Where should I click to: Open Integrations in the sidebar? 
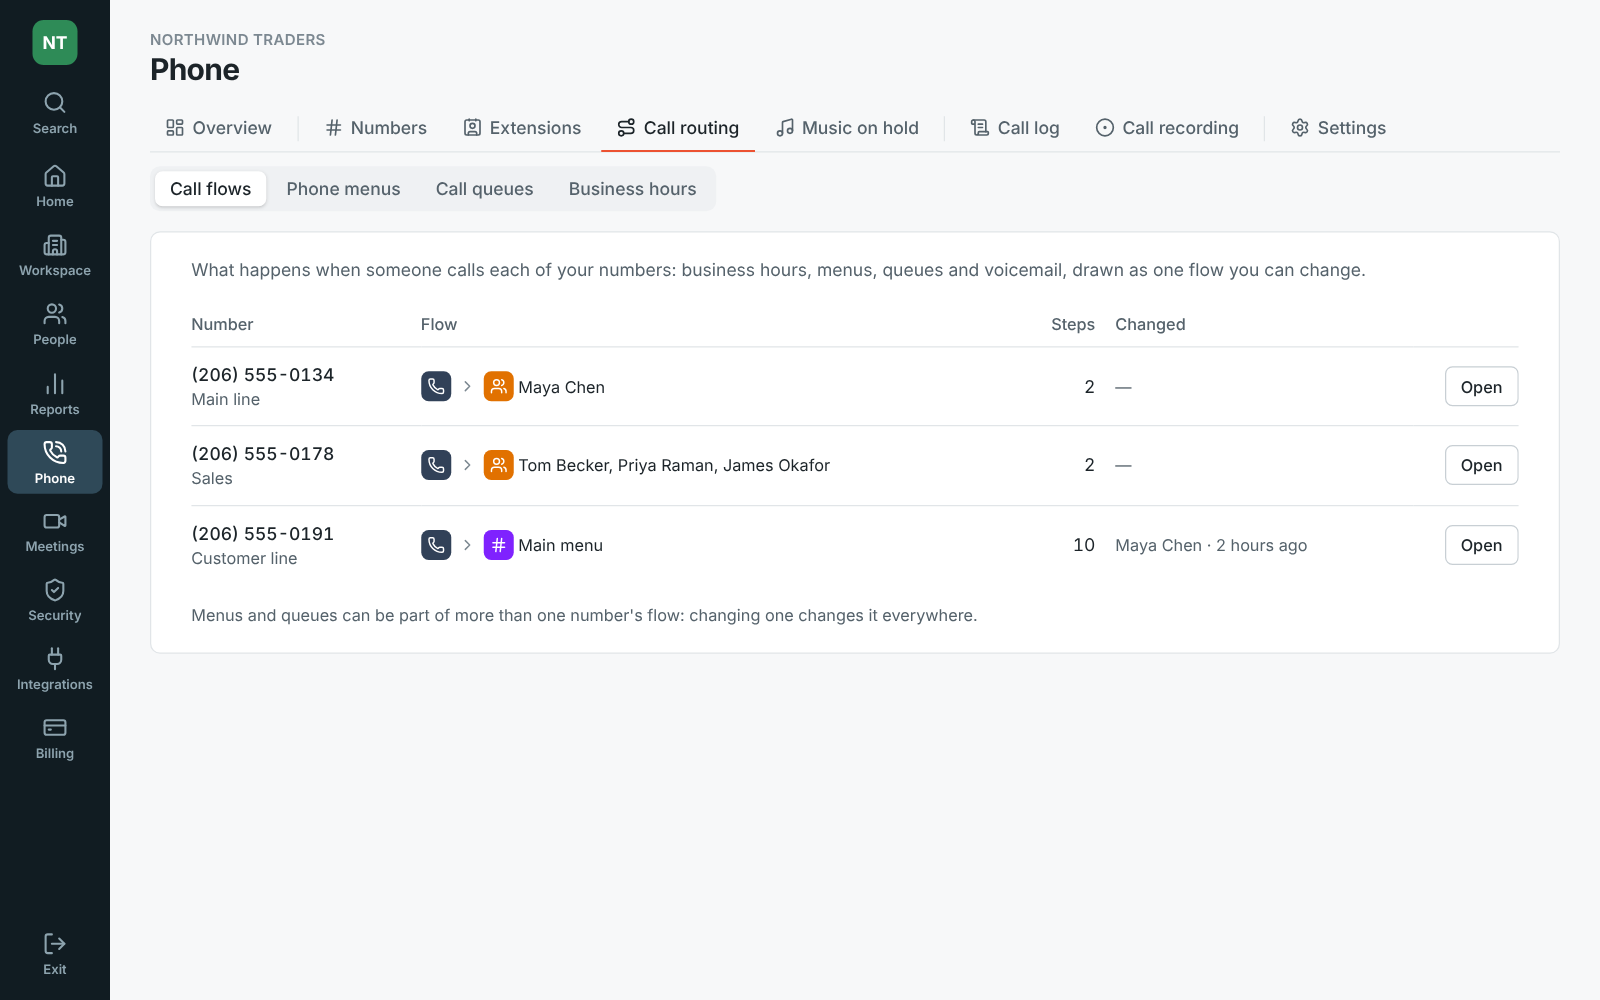pyautogui.click(x=55, y=670)
